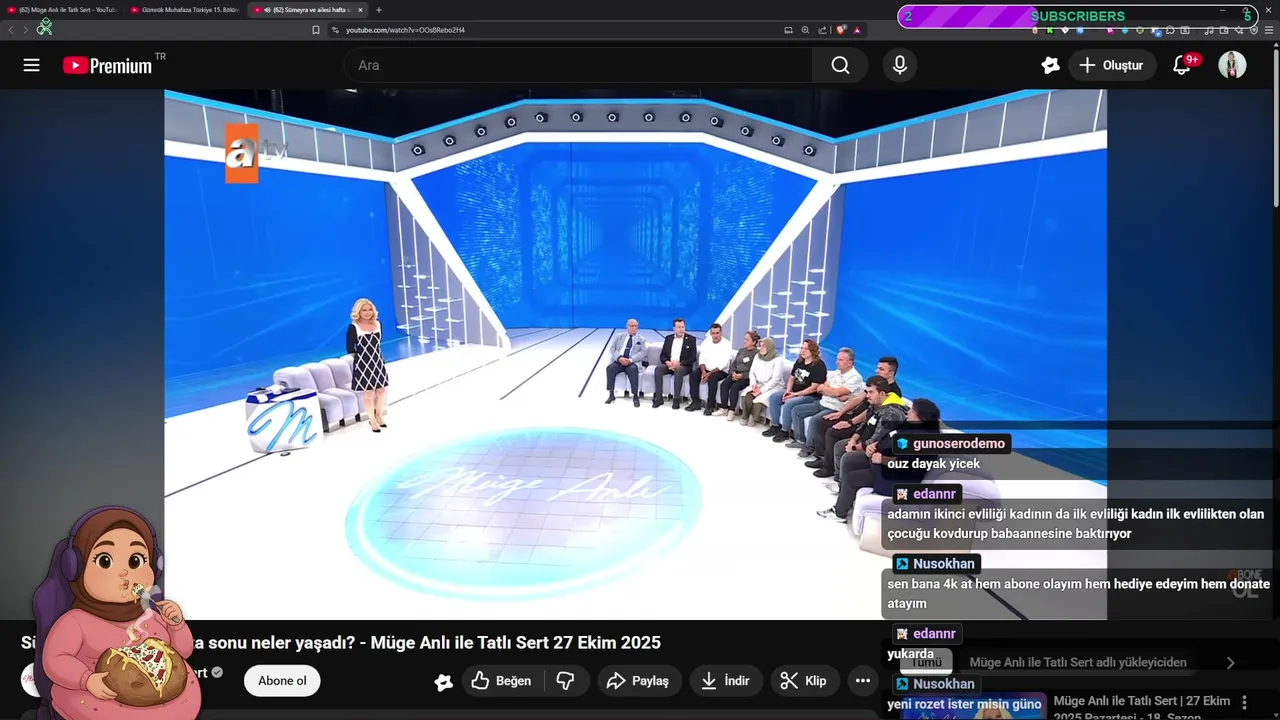This screenshot has height=720, width=1280.
Task: Share the video via Paylaş
Action: pos(639,681)
